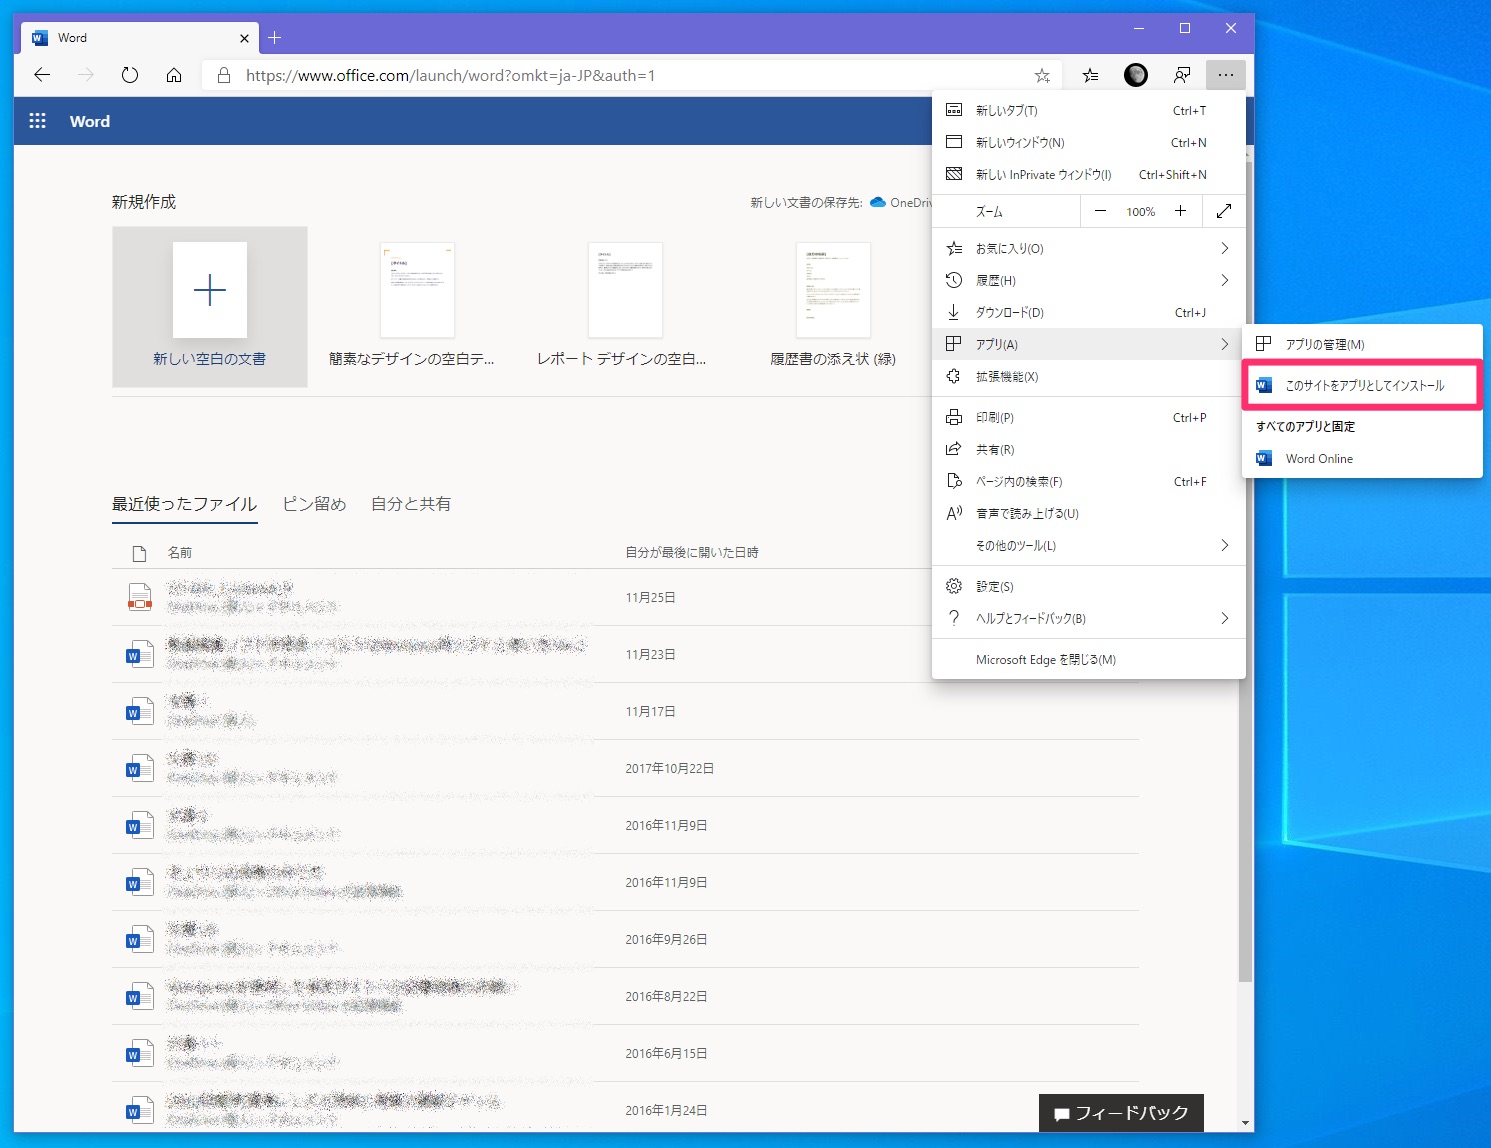Image resolution: width=1491 pixels, height=1148 pixels.
Task: Open a new browser tab with the plus icon
Action: (275, 38)
